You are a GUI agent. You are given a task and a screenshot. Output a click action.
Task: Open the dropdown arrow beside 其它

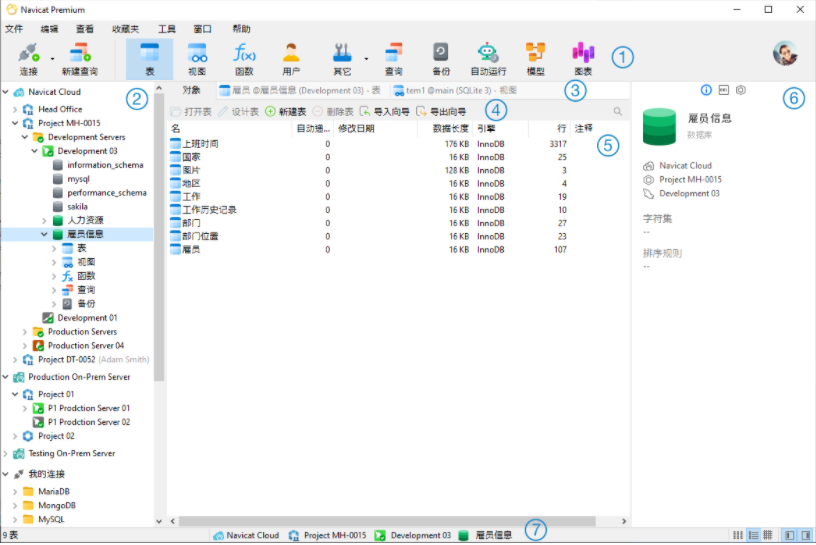[x=366, y=59]
